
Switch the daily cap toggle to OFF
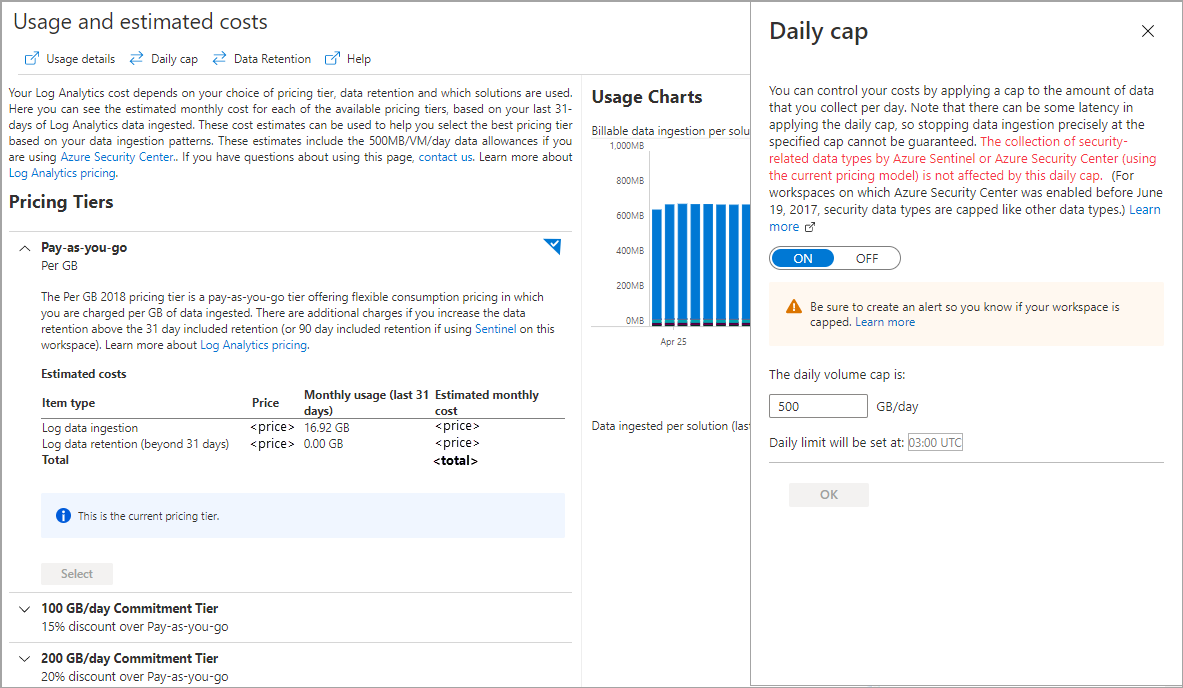867,259
